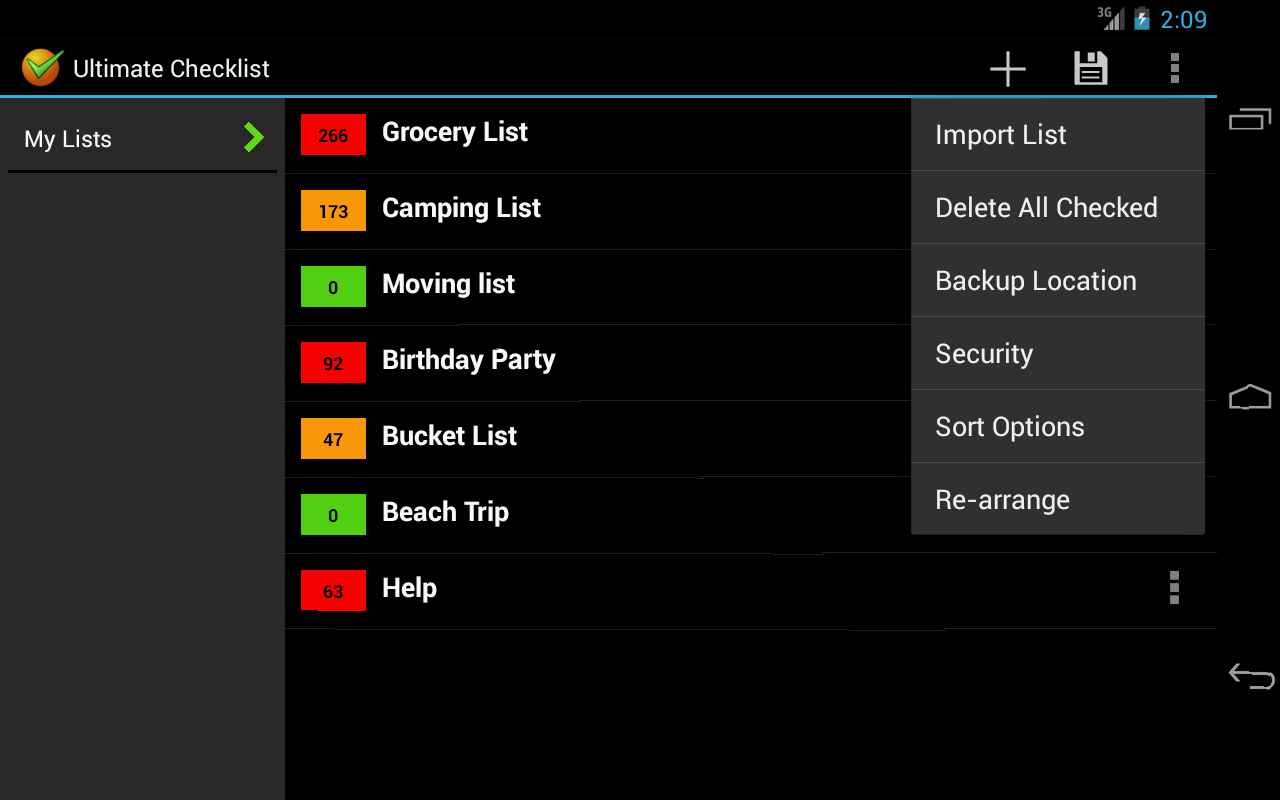Choose Re-arrange from the menu

(1002, 499)
